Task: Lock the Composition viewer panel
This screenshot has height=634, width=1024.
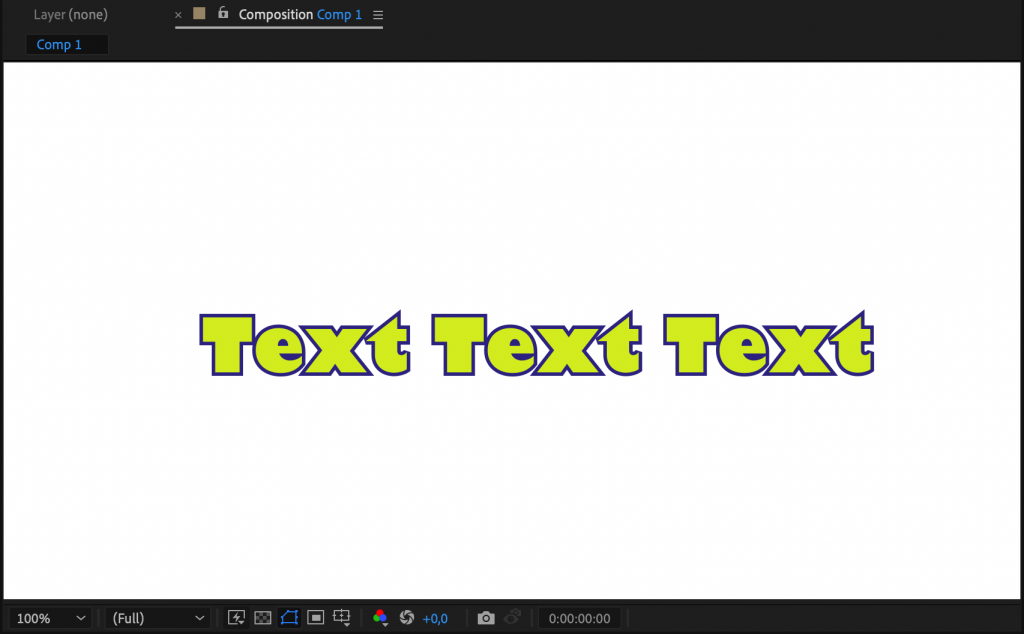Action: [222, 14]
